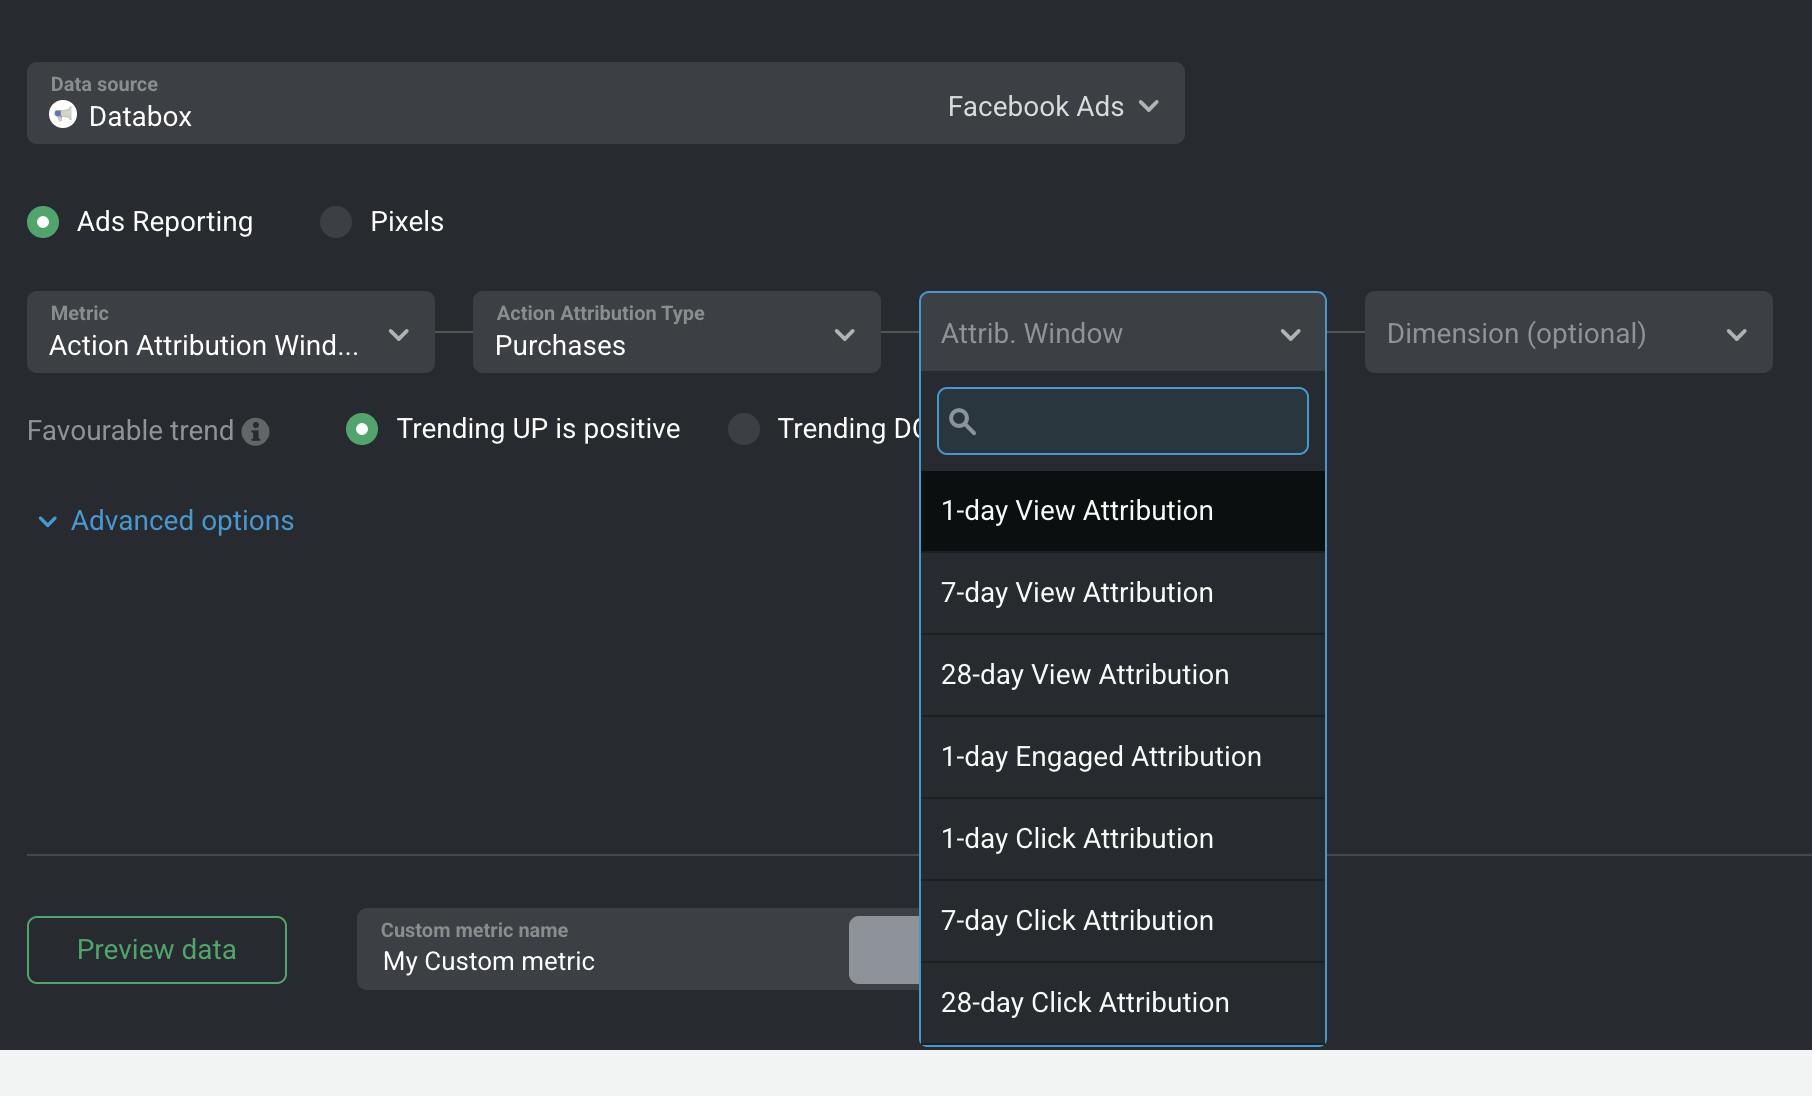
Task: Select 1-day Engaged Attribution
Action: (x=1123, y=757)
